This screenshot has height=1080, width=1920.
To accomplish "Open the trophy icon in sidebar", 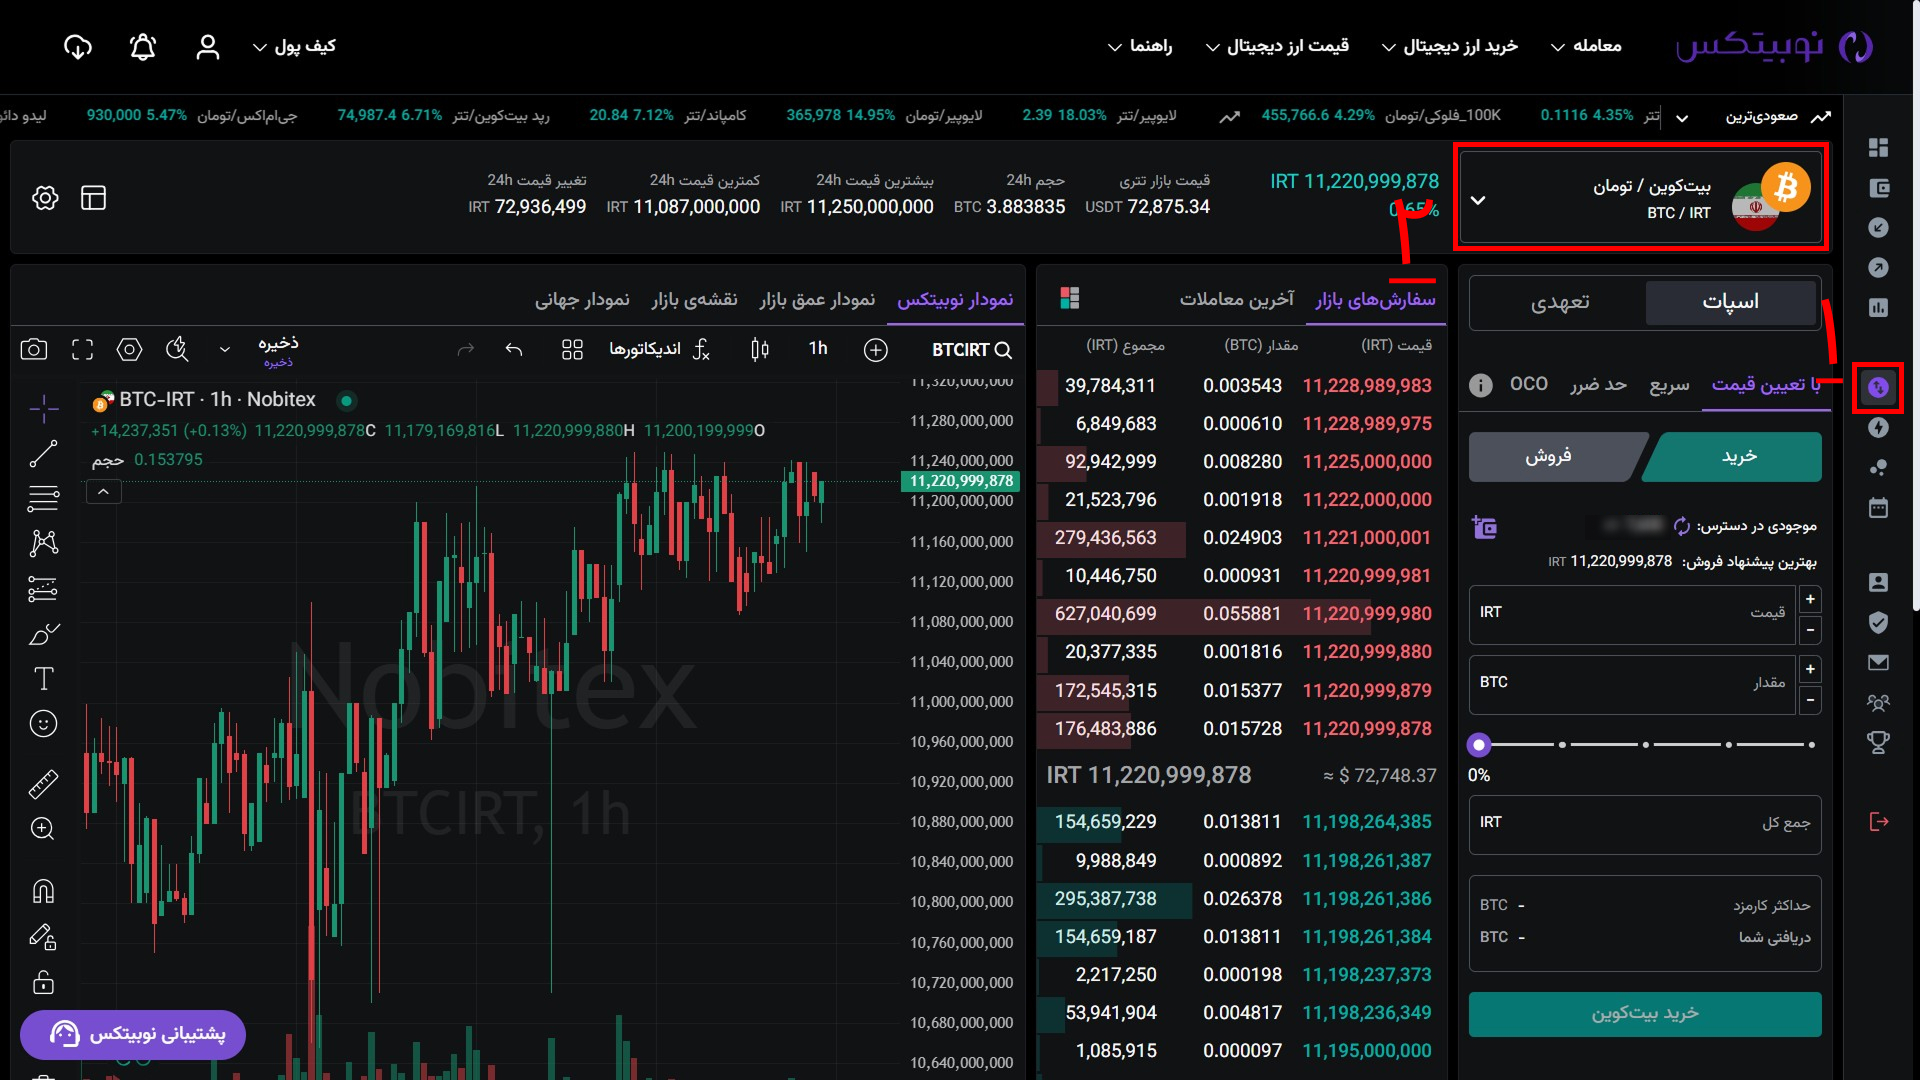I will (x=1878, y=742).
